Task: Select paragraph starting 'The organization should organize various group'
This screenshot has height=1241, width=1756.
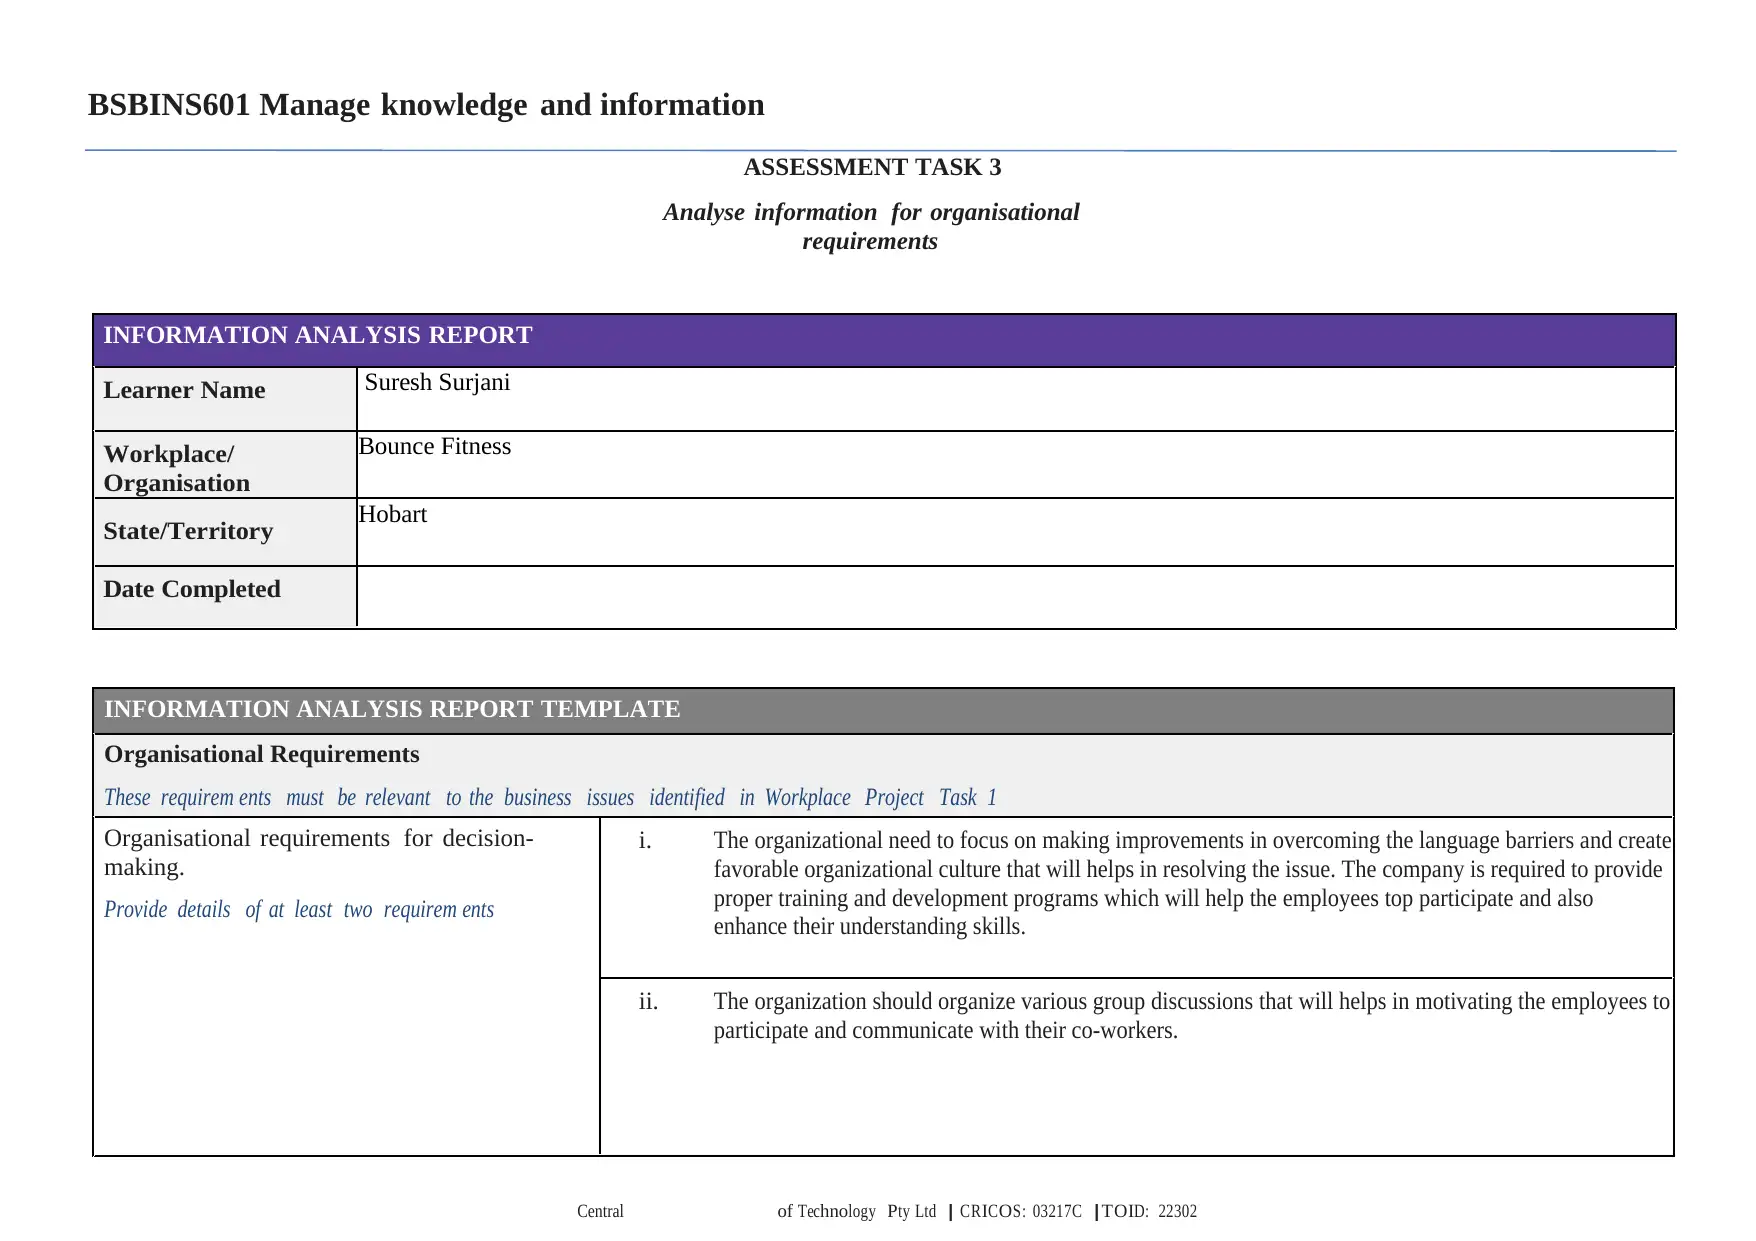Action: click(1192, 1016)
